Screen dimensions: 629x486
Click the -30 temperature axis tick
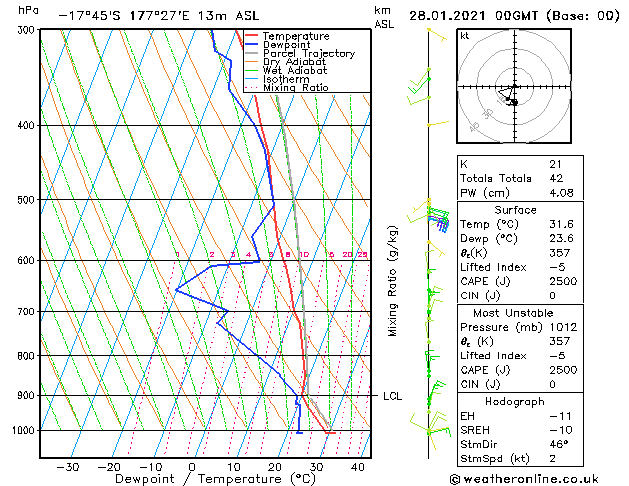point(68,467)
